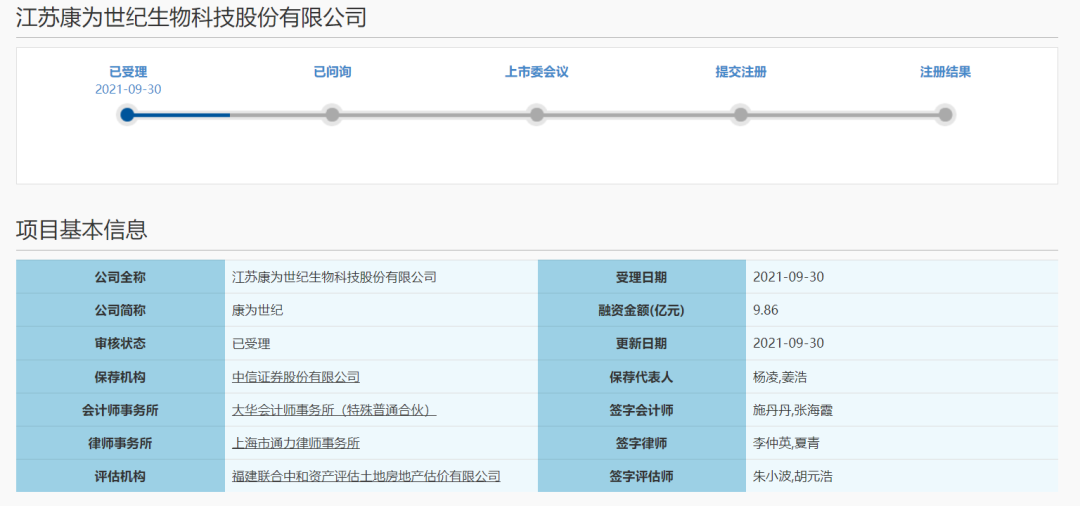This screenshot has height=506, width=1080.
Task: Select the 上市委会议 progress step dot
Action: (537, 115)
